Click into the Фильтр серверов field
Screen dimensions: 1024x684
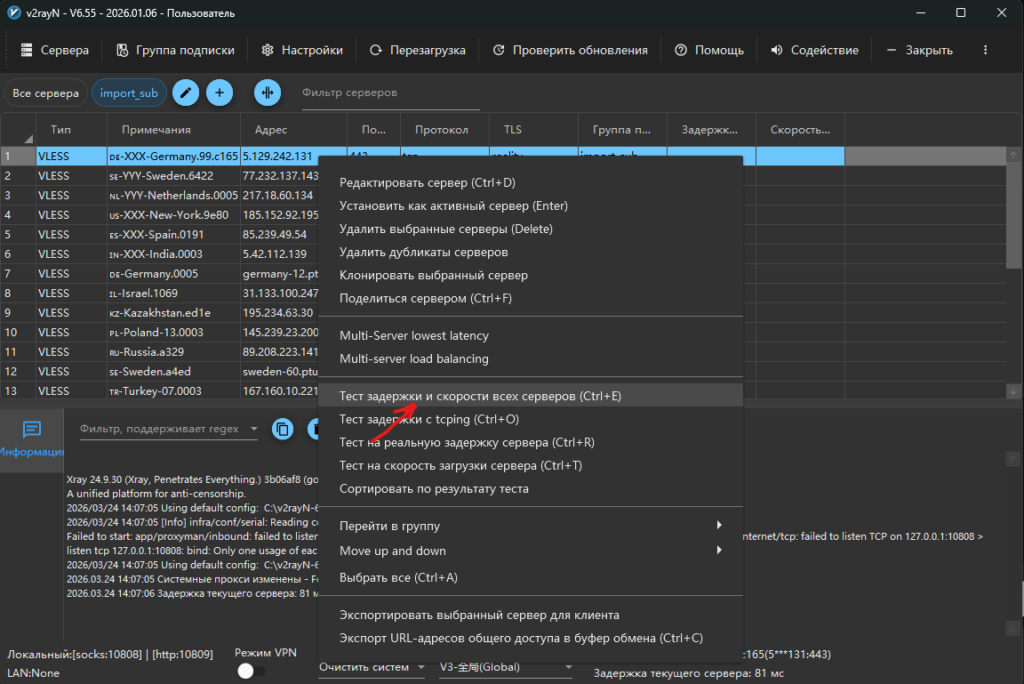[390, 93]
